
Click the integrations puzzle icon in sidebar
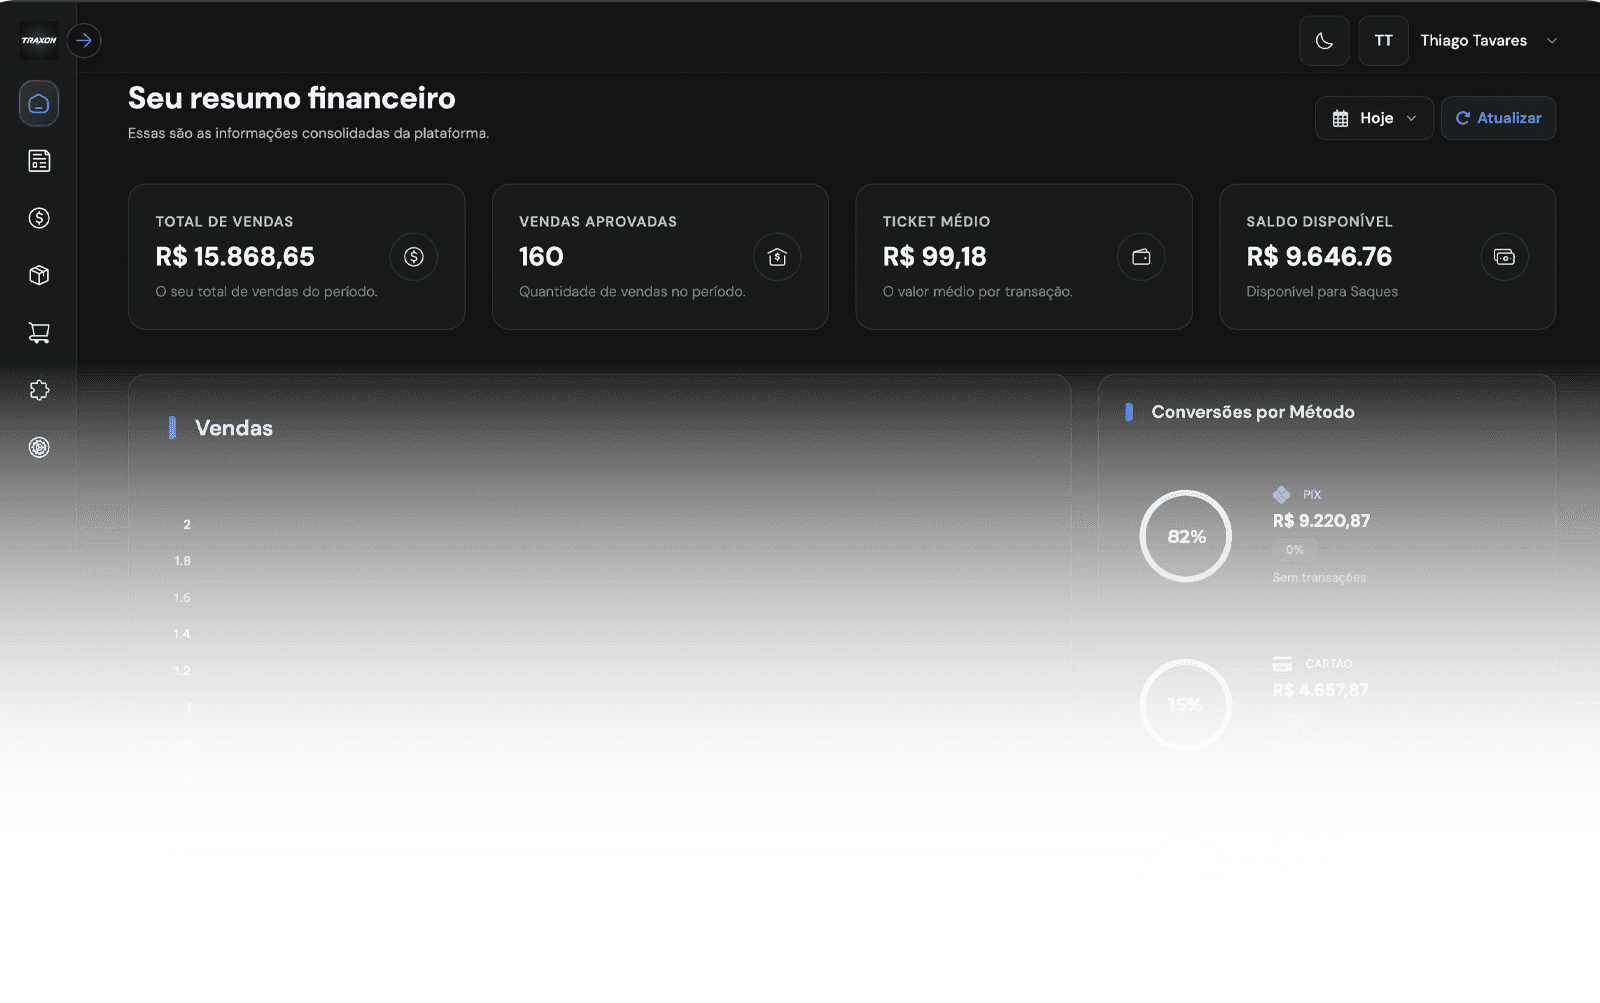click(38, 390)
